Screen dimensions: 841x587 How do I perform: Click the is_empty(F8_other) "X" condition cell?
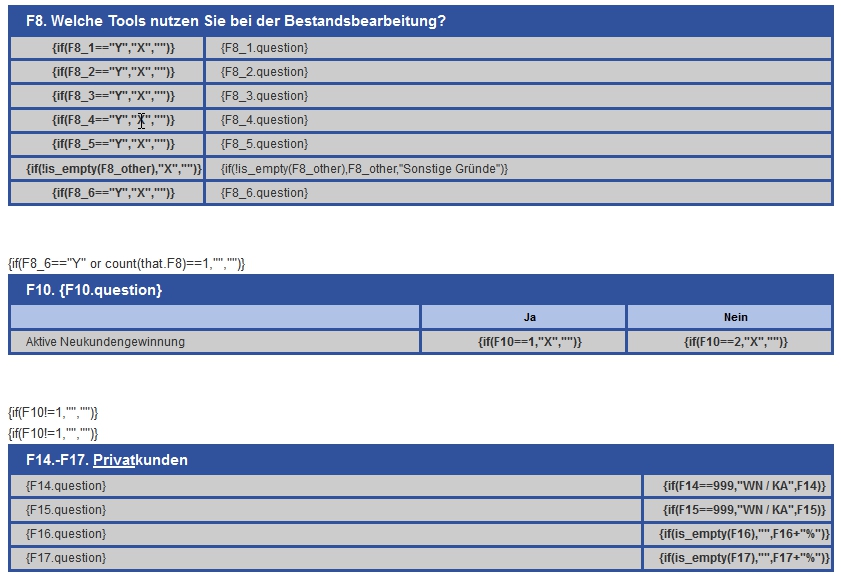point(113,169)
